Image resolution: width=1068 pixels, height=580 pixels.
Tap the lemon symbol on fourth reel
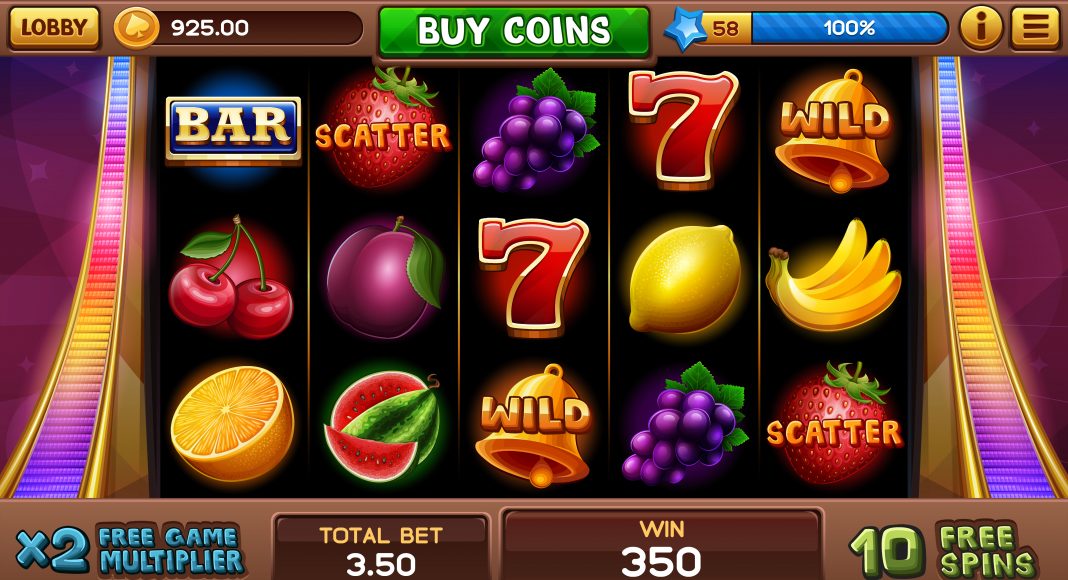pos(684,278)
